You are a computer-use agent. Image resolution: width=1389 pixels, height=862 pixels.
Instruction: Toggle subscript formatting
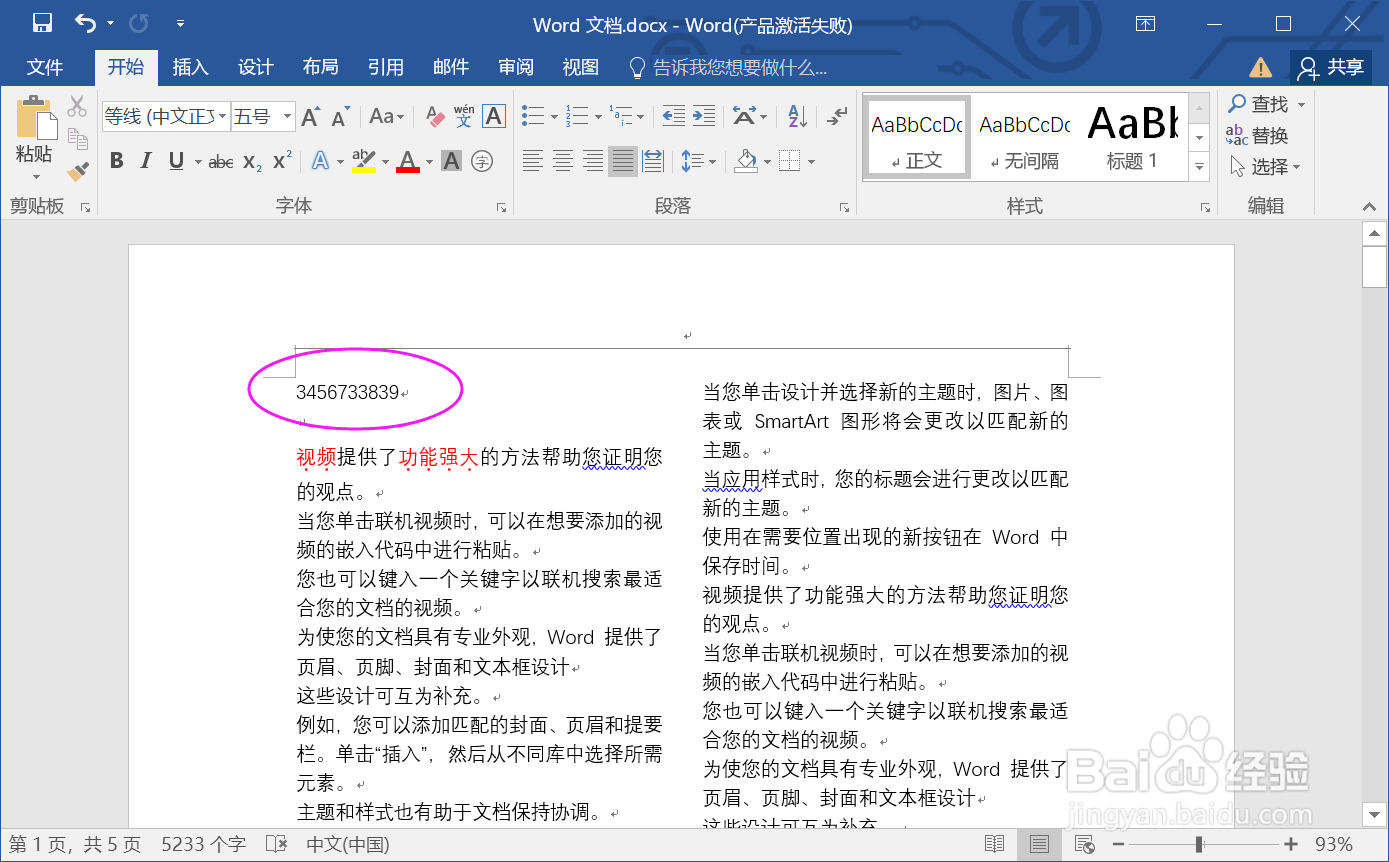(253, 160)
